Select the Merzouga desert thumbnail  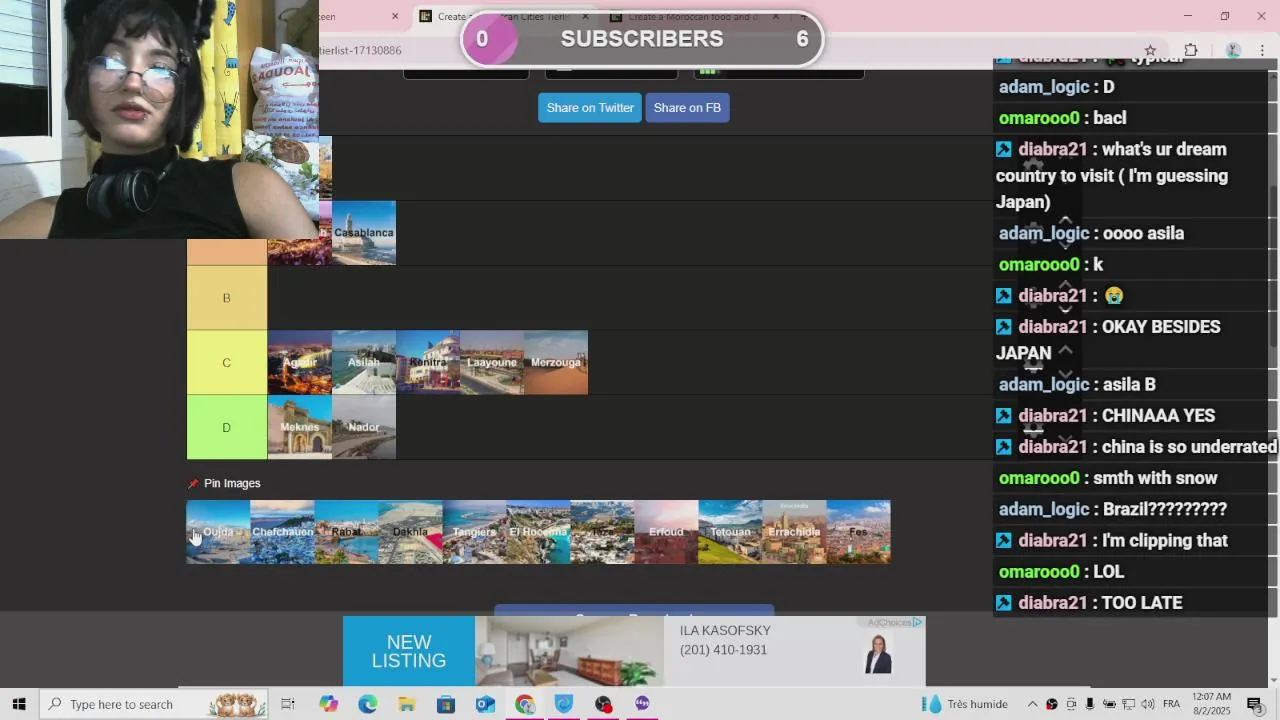pos(556,363)
